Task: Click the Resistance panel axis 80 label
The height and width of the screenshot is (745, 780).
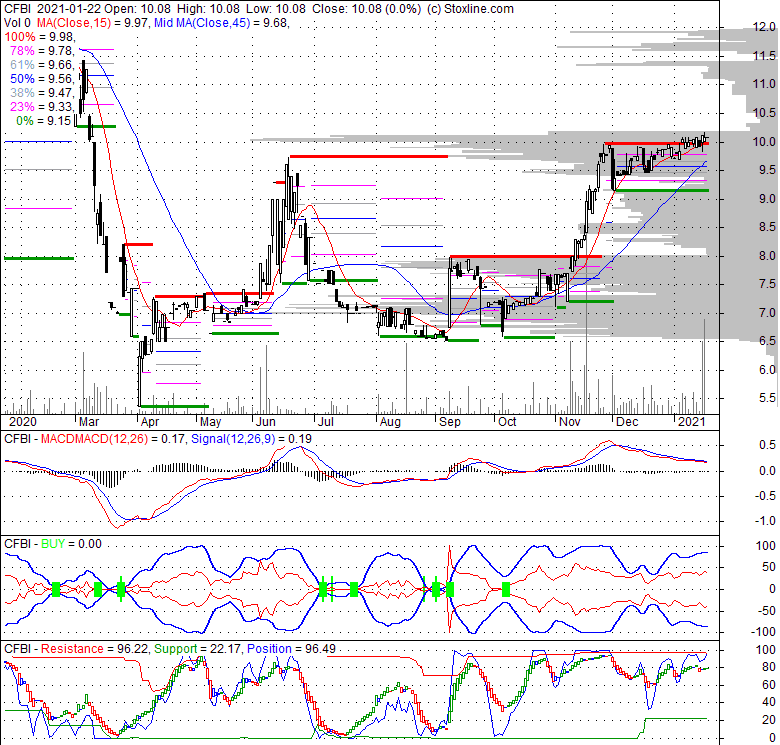Action: click(x=769, y=667)
